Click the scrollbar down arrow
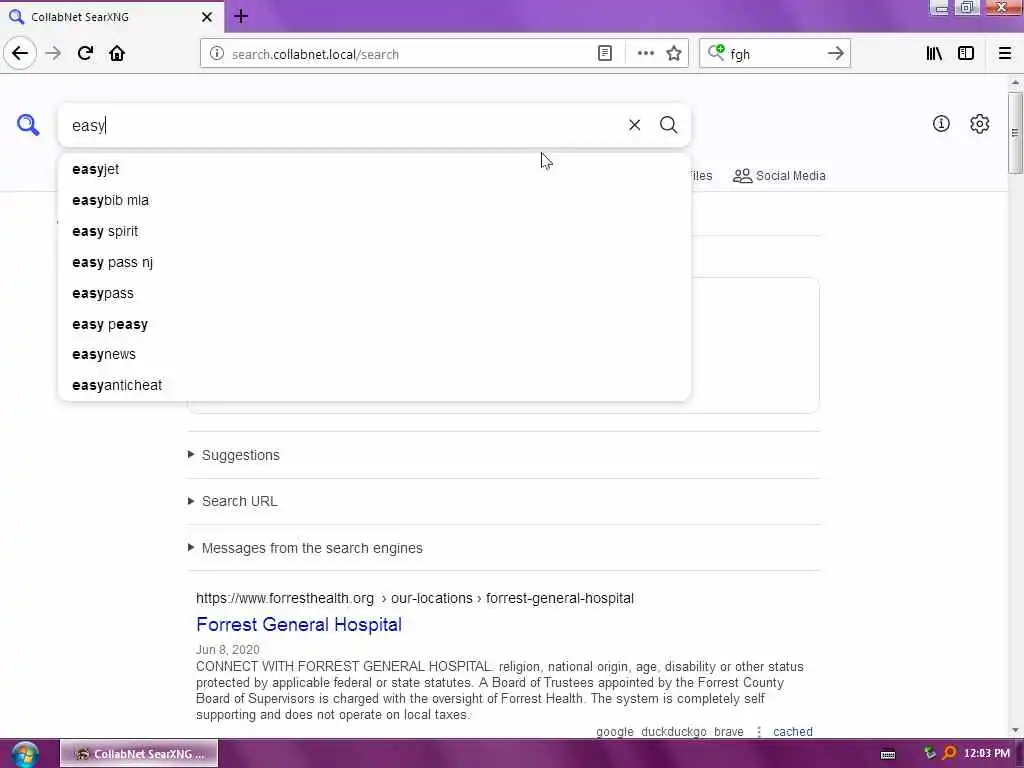Viewport: 1024px width, 768px height. 1014,730
